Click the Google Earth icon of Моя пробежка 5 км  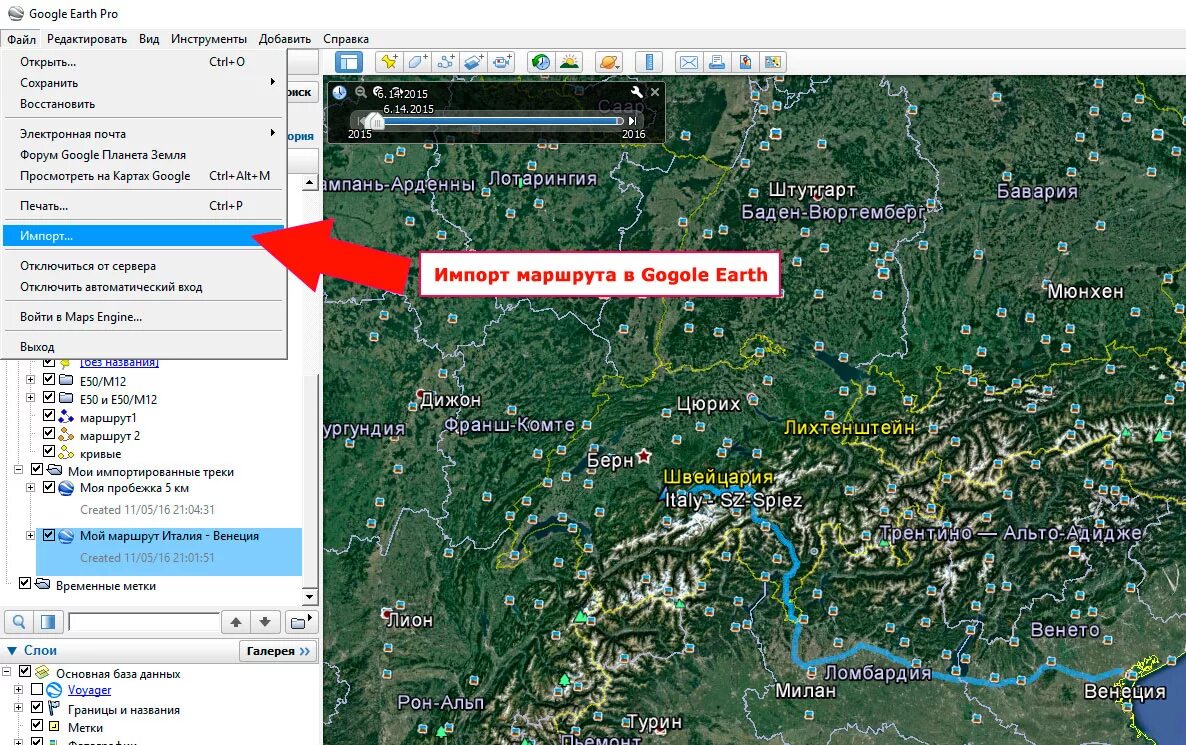pyautogui.click(x=67, y=488)
